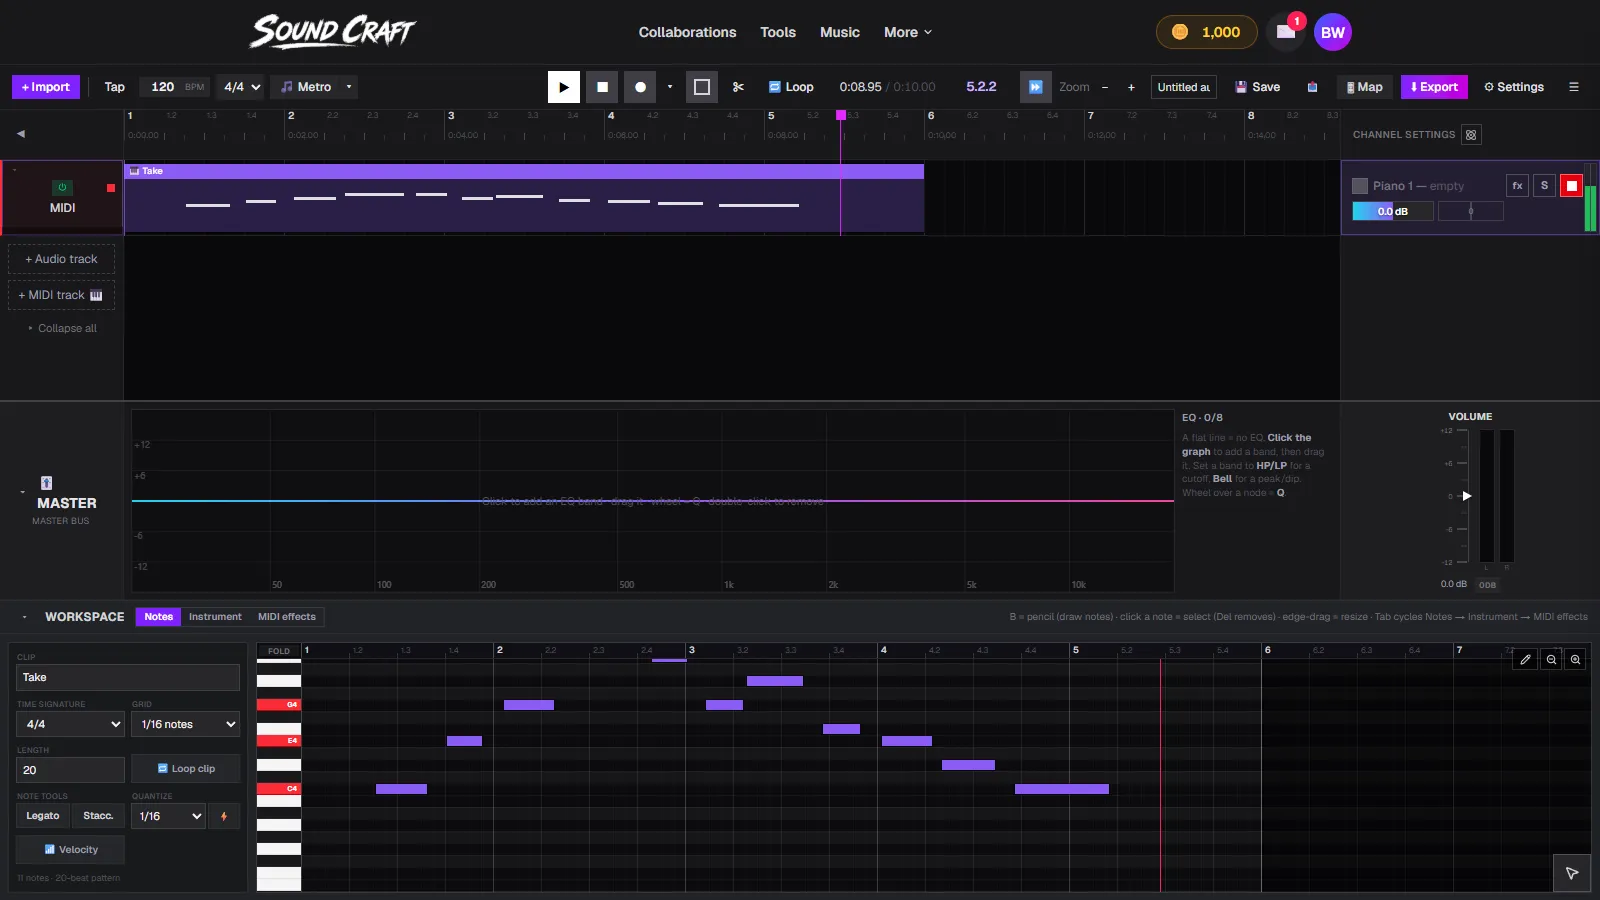The width and height of the screenshot is (1600, 900).
Task: Click the Import button
Action: click(x=46, y=87)
